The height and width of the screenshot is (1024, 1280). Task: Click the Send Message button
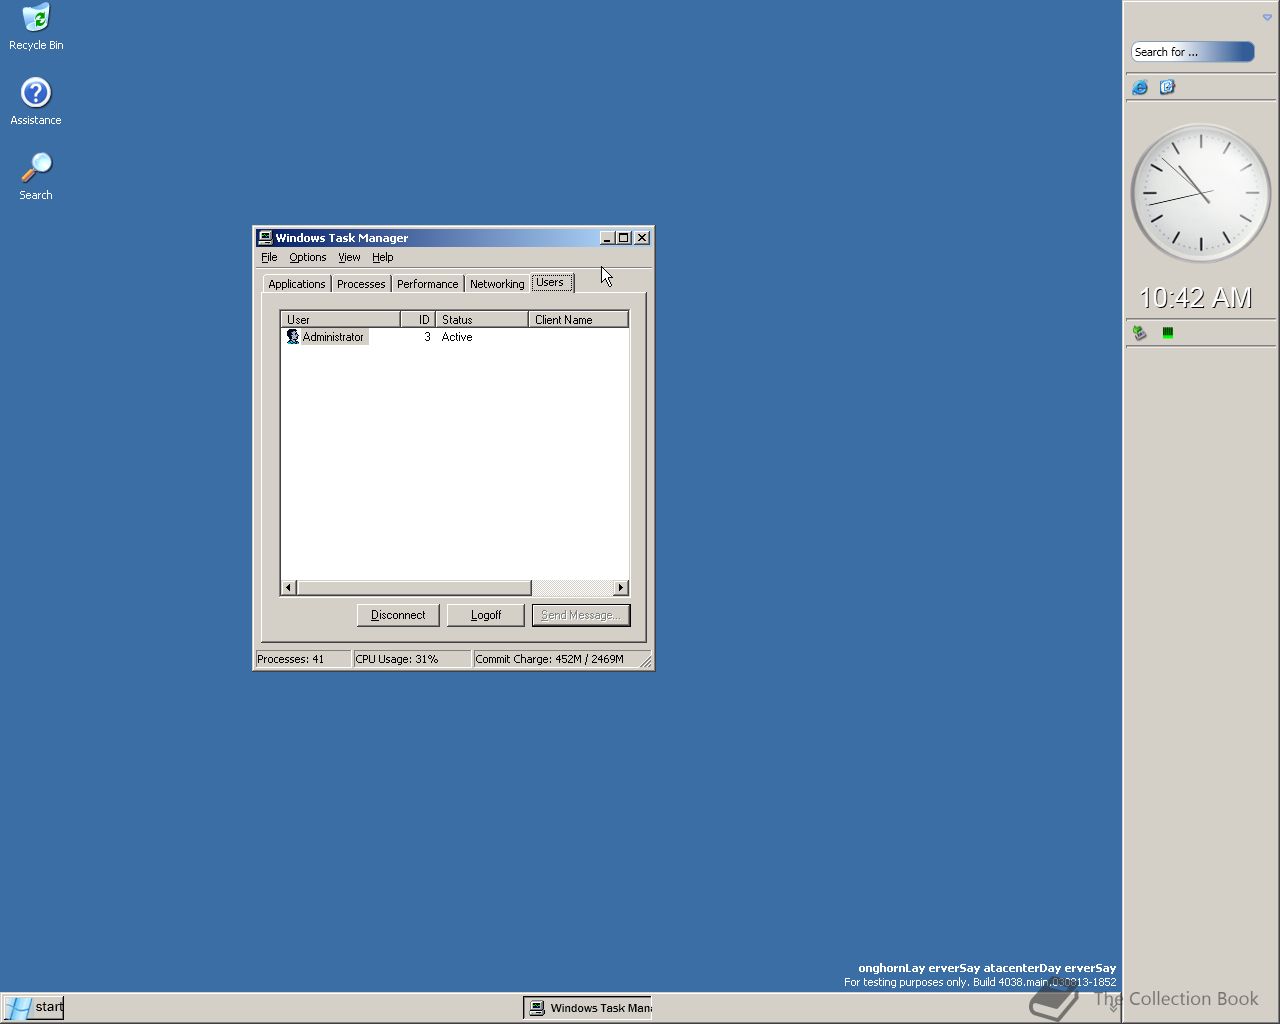581,615
